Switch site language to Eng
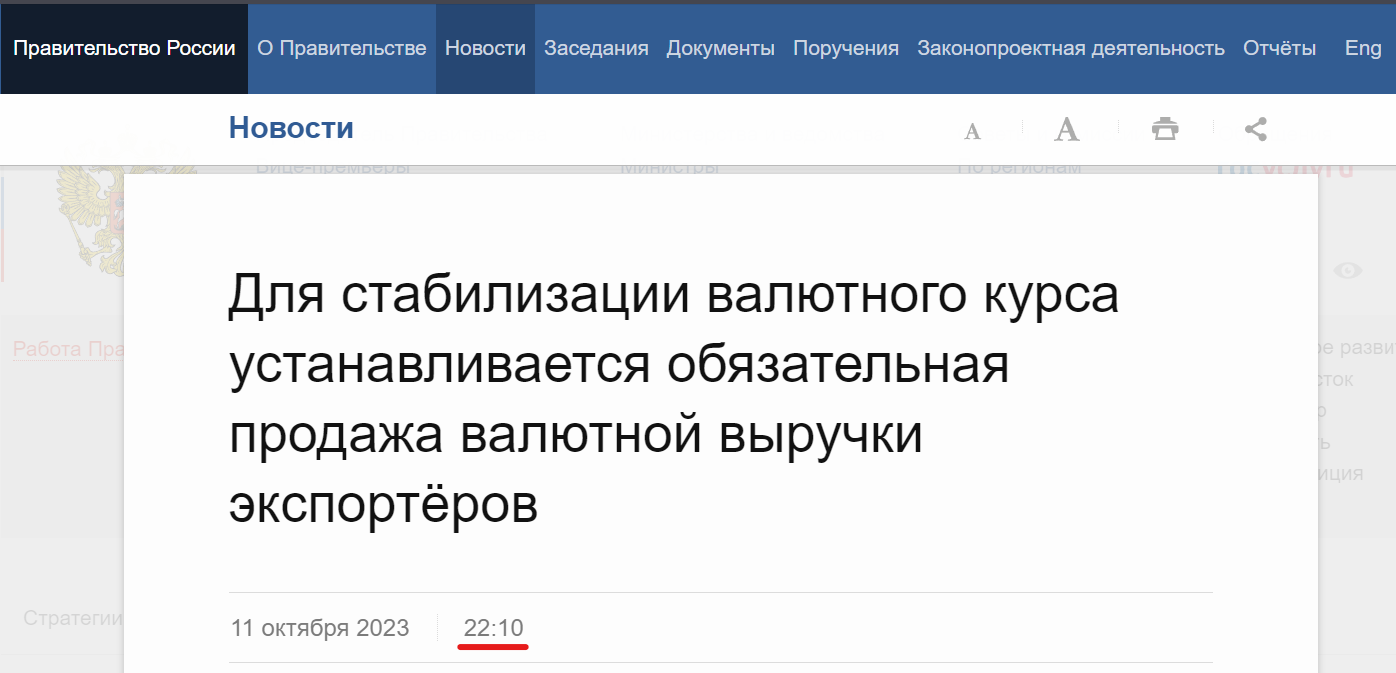This screenshot has height=673, width=1396. point(1363,48)
